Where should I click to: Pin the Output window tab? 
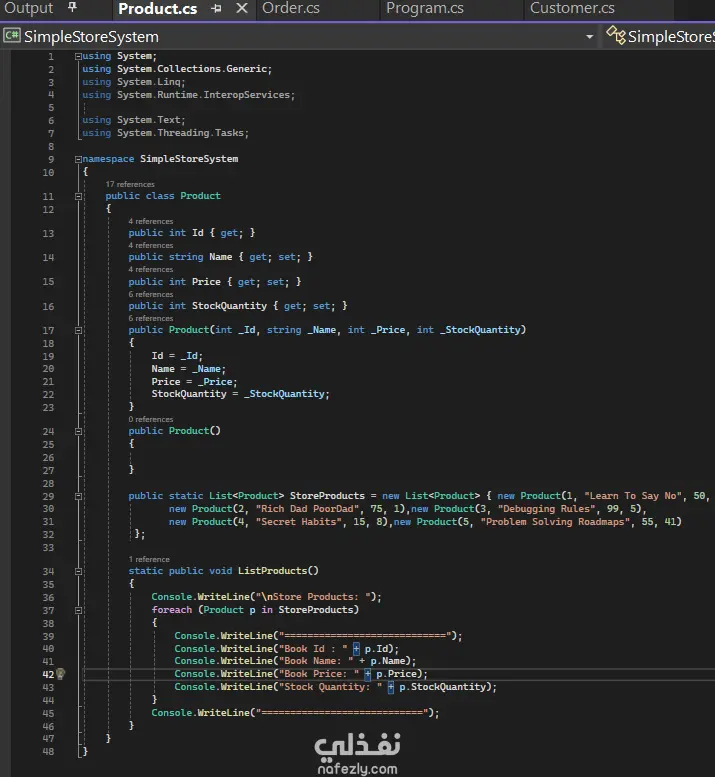pos(72,7)
